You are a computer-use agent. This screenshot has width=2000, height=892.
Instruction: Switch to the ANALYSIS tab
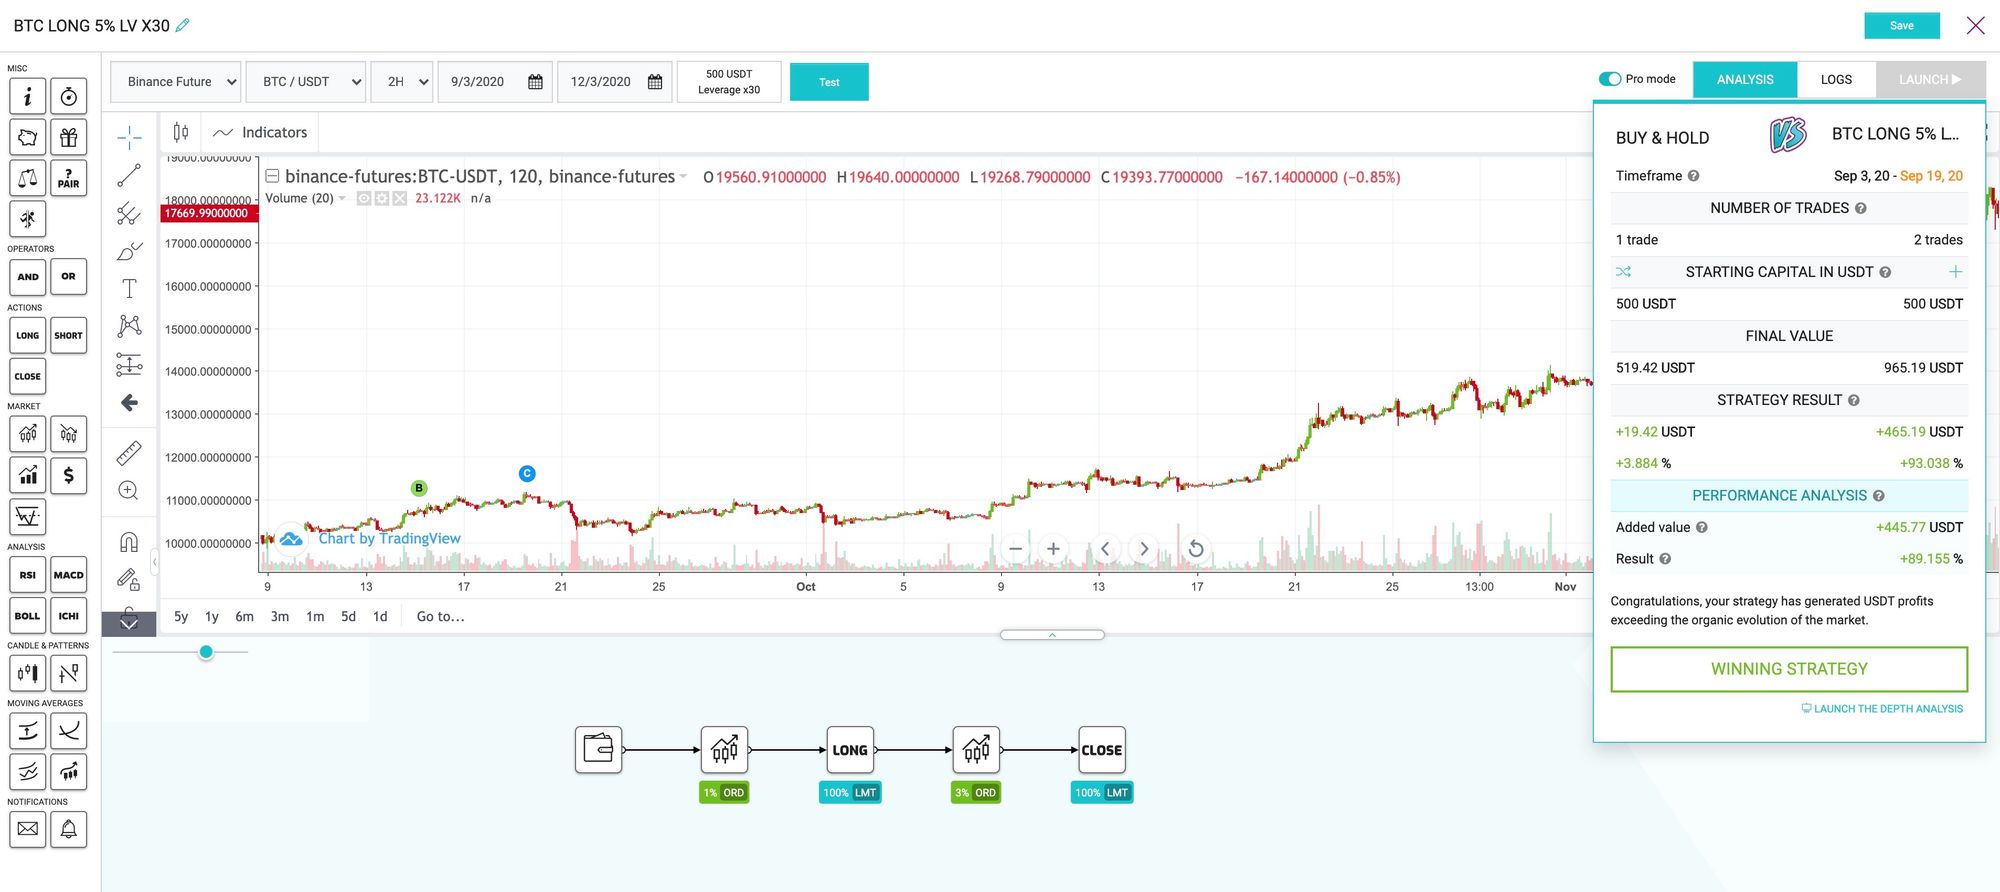pos(1745,79)
